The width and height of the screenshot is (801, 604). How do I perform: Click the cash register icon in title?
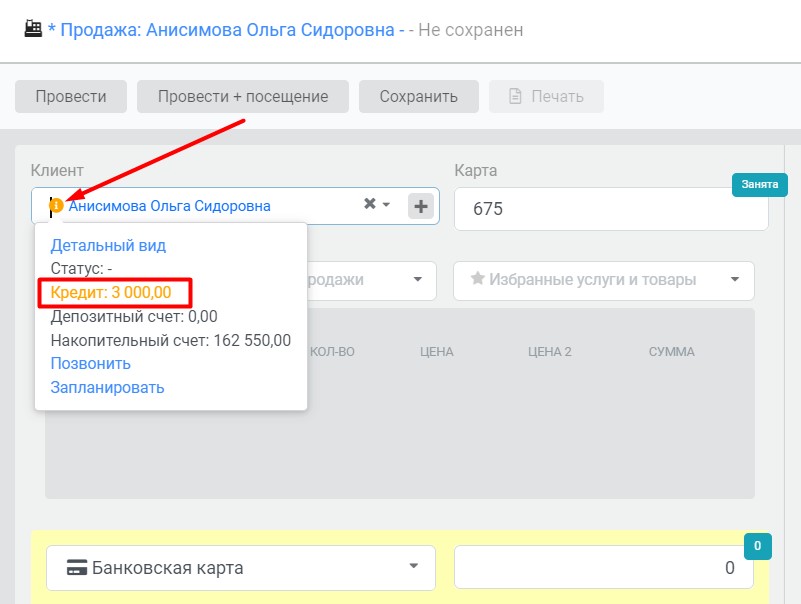(x=33, y=29)
